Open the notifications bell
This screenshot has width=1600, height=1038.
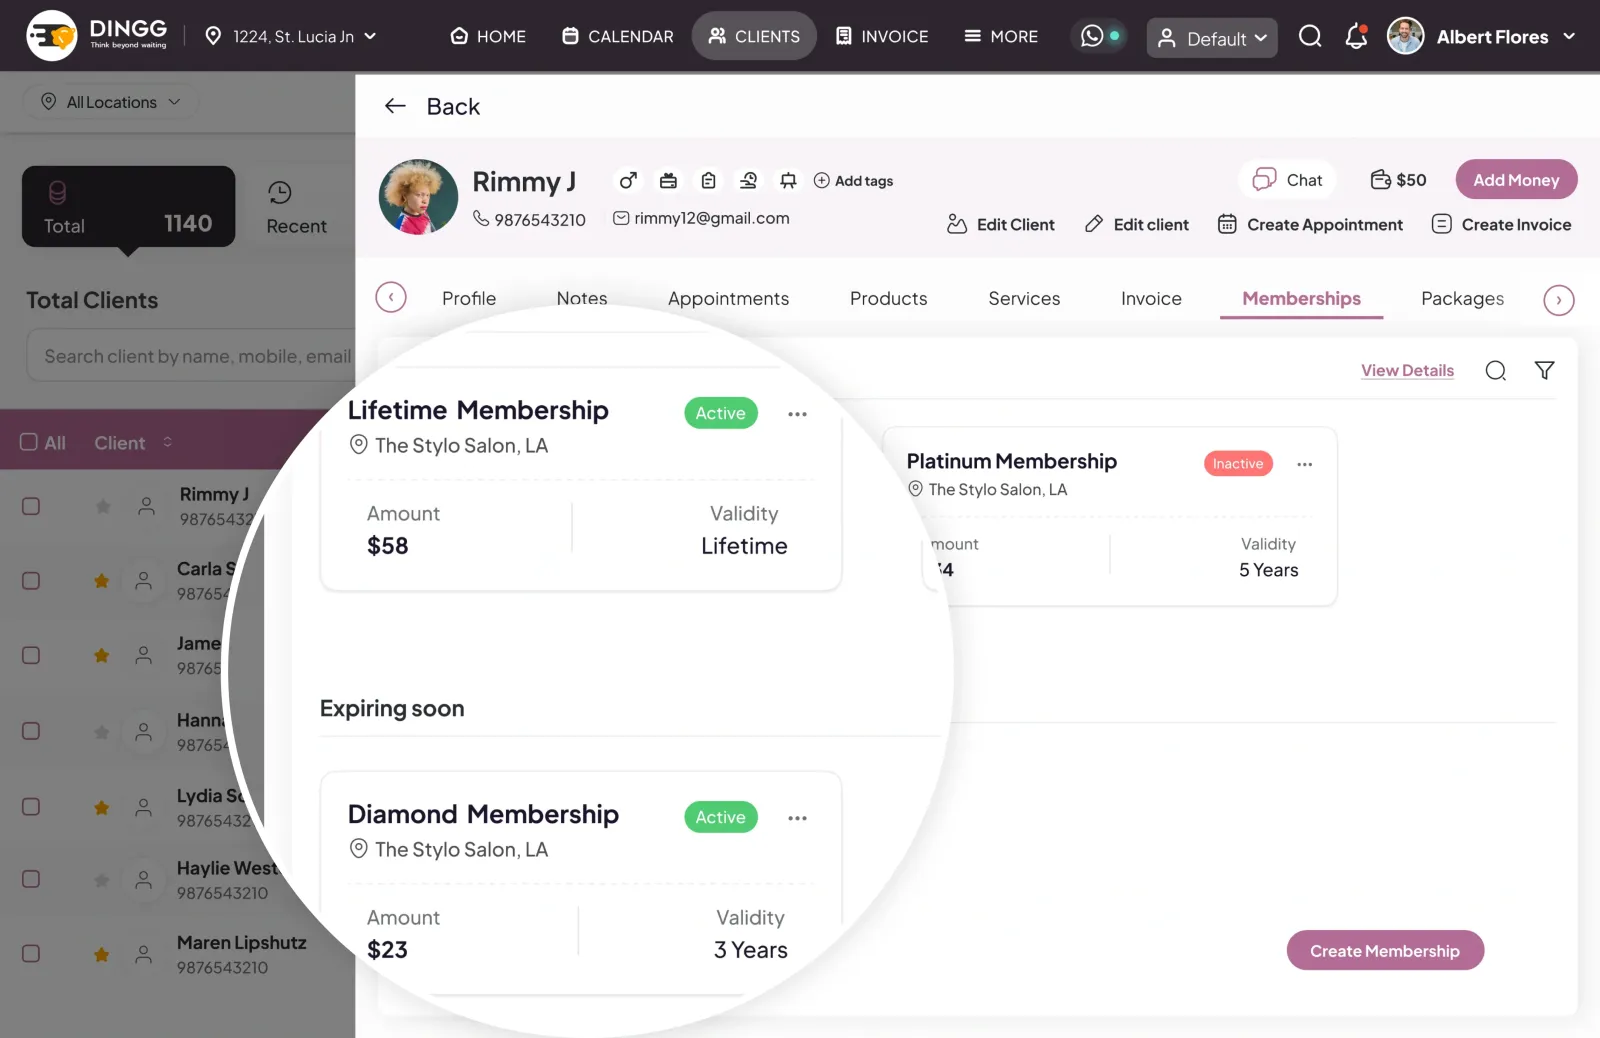[x=1356, y=37]
